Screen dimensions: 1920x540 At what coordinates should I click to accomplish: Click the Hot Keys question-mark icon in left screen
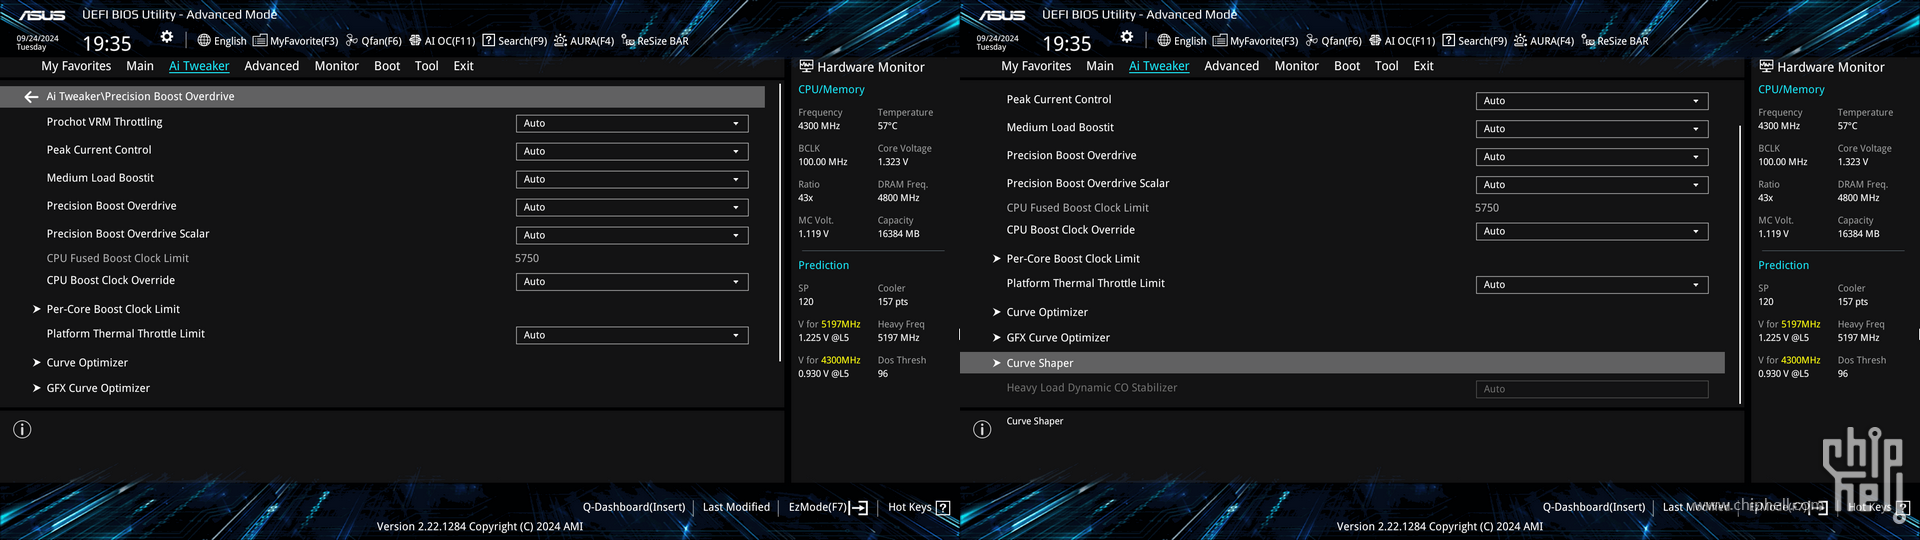[942, 508]
